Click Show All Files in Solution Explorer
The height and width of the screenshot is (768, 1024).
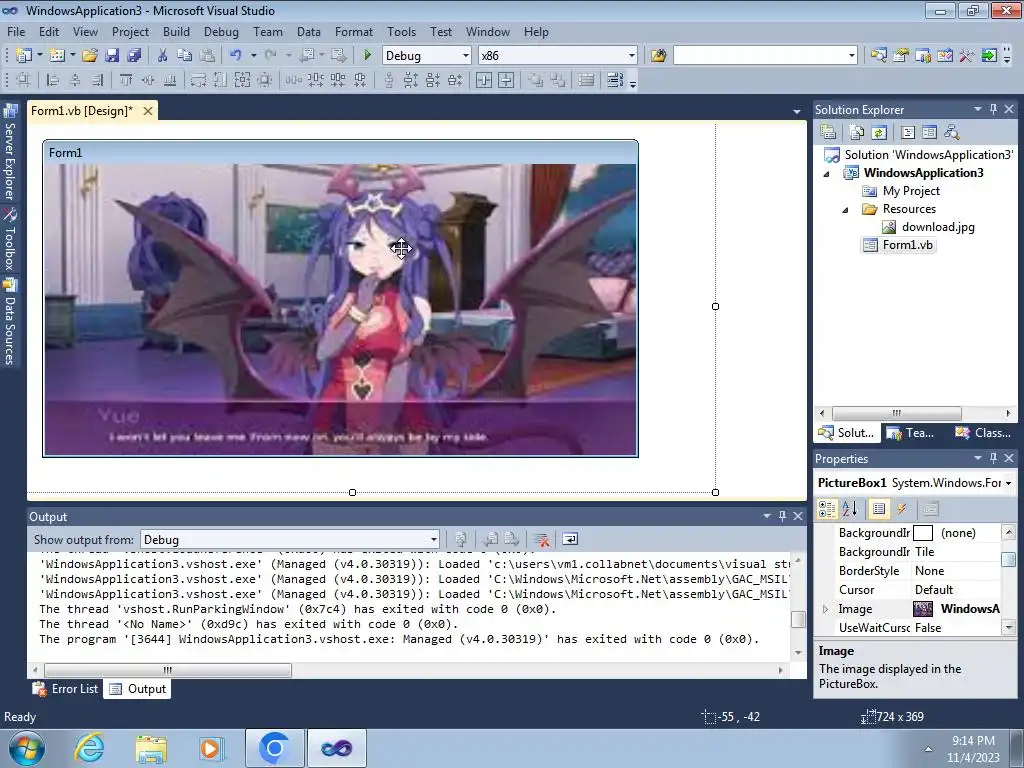point(857,132)
